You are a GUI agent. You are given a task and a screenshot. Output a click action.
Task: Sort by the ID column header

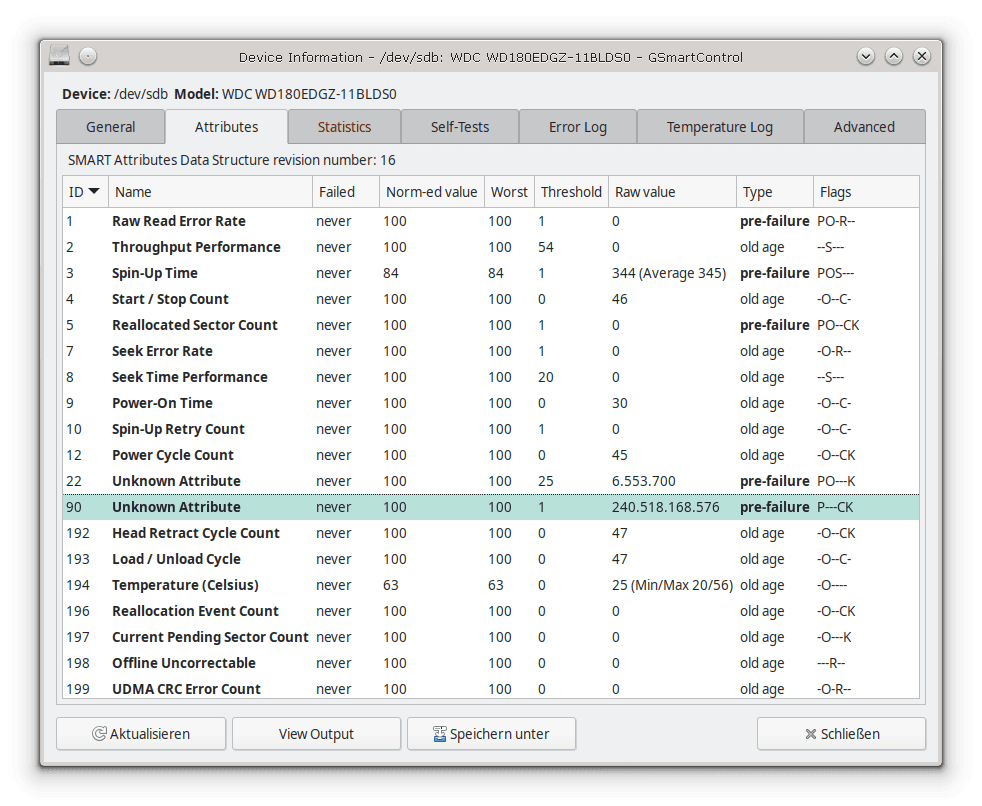(x=86, y=192)
